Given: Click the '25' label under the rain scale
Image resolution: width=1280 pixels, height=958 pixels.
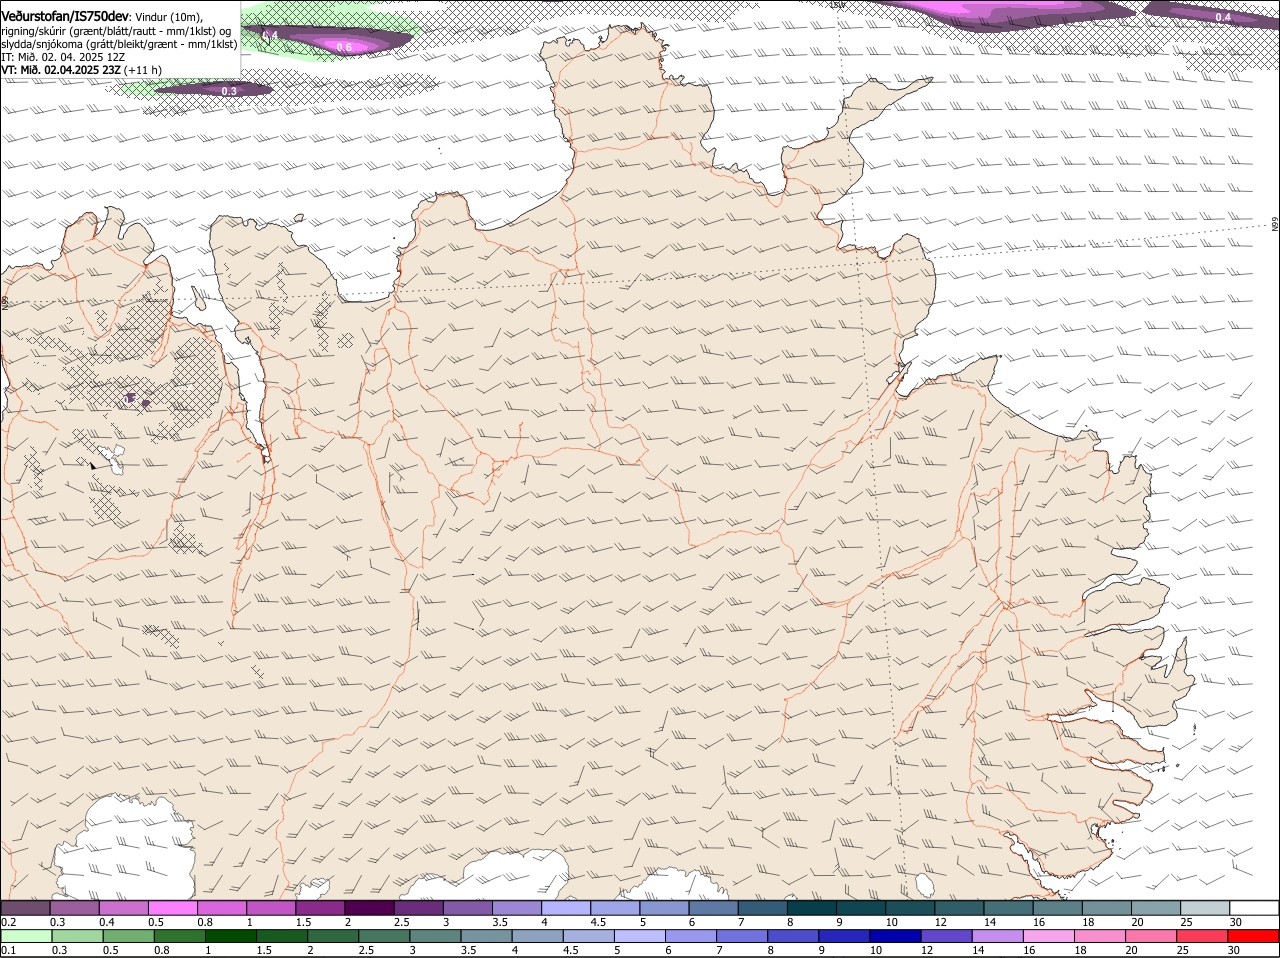Looking at the screenshot, I should (1183, 951).
